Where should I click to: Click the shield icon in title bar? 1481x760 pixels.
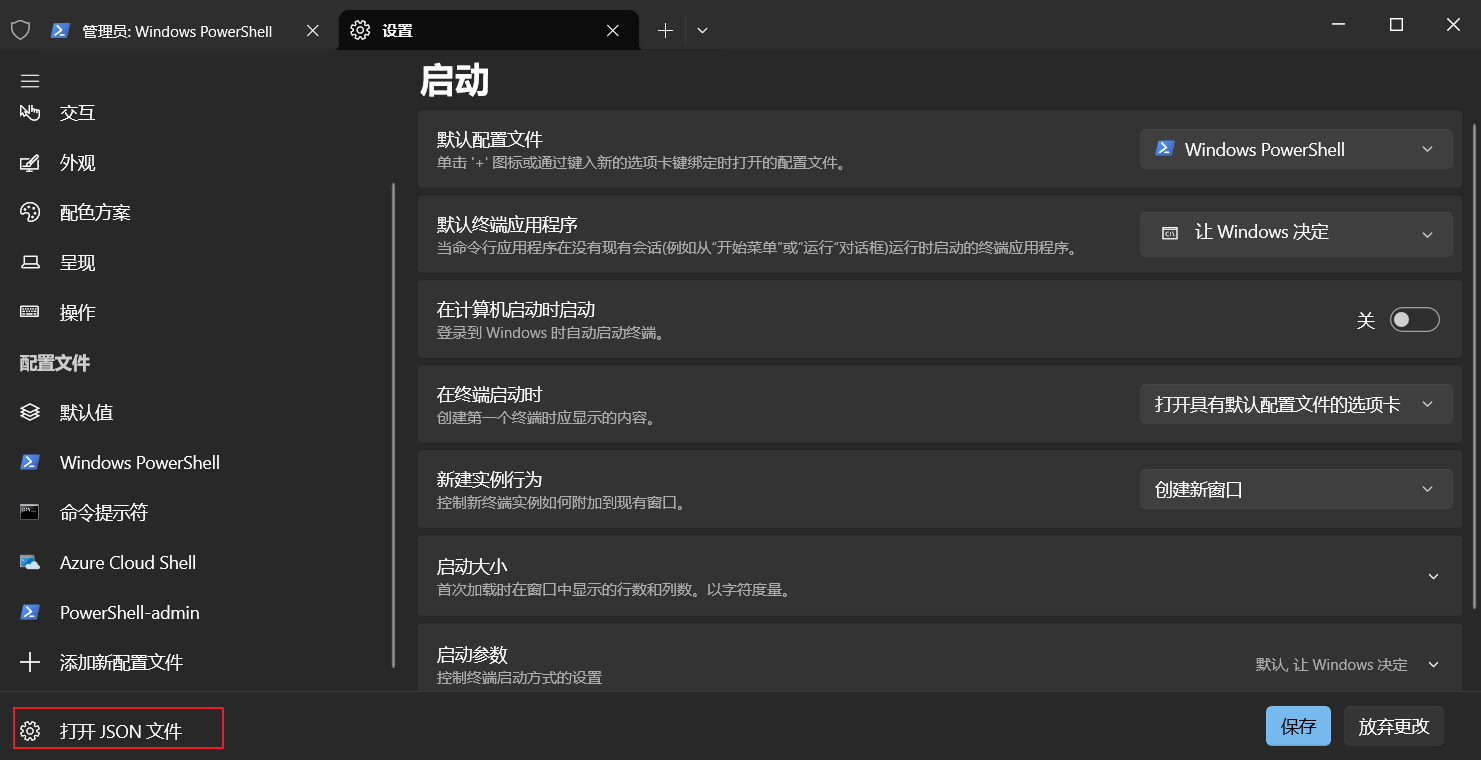point(20,30)
